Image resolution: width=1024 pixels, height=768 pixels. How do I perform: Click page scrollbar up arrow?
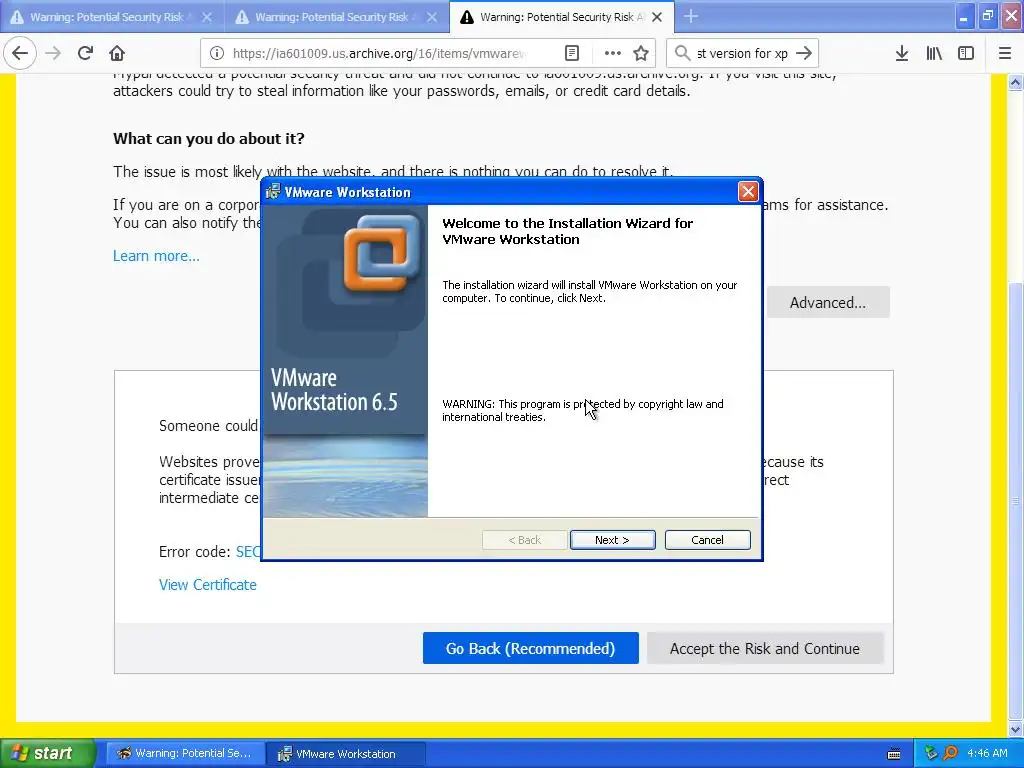click(1016, 82)
